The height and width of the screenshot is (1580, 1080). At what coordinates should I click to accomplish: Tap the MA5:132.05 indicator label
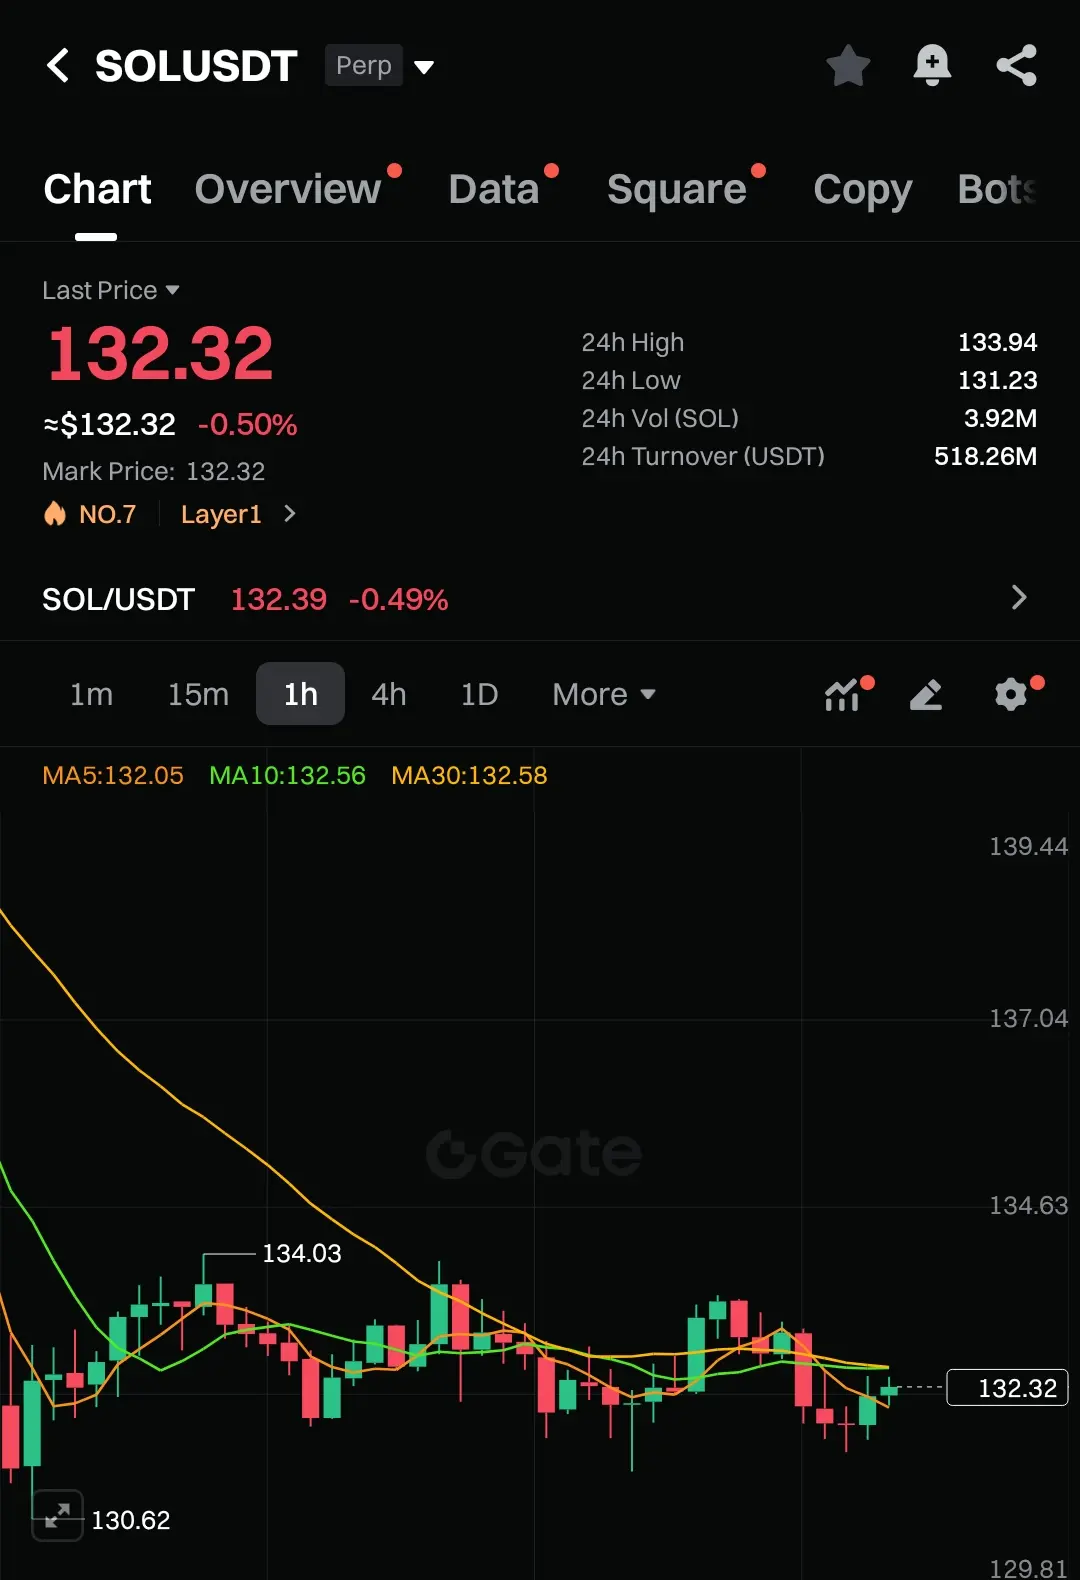(x=113, y=775)
